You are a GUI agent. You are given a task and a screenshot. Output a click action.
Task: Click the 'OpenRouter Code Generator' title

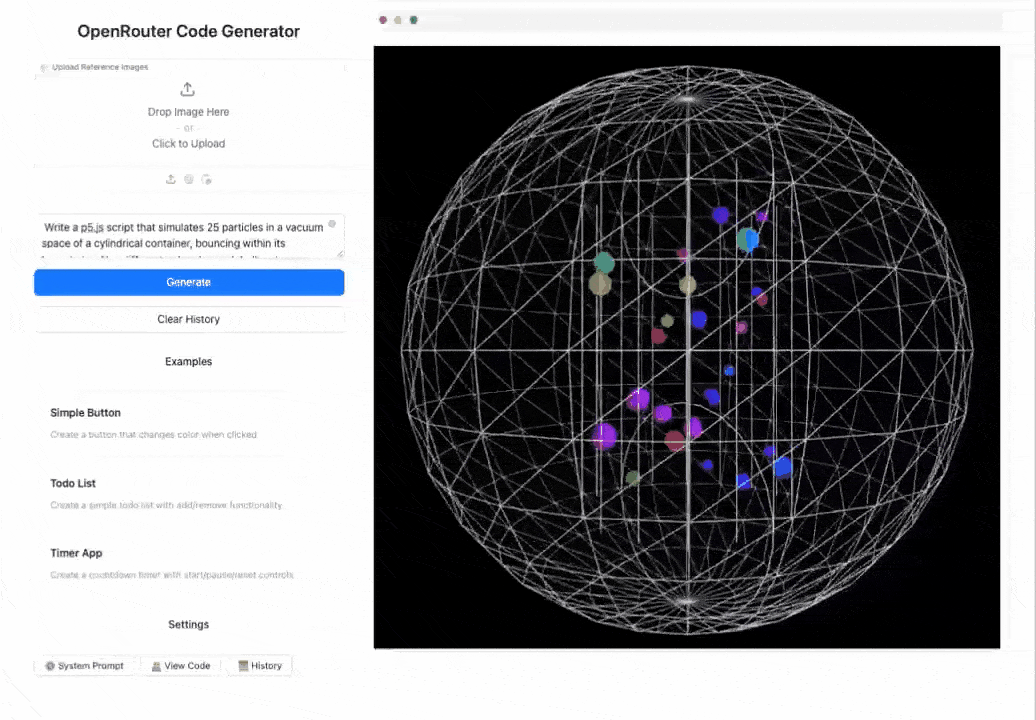point(188,31)
